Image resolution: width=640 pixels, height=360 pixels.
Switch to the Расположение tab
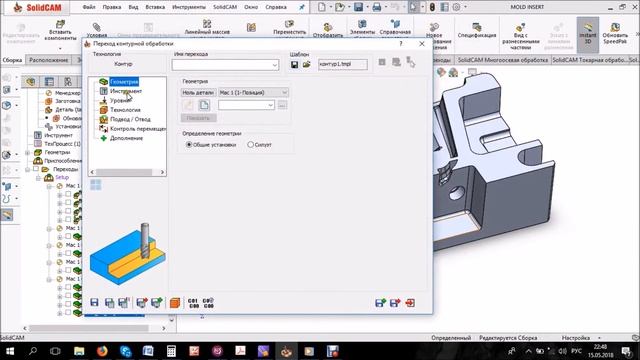[49, 60]
